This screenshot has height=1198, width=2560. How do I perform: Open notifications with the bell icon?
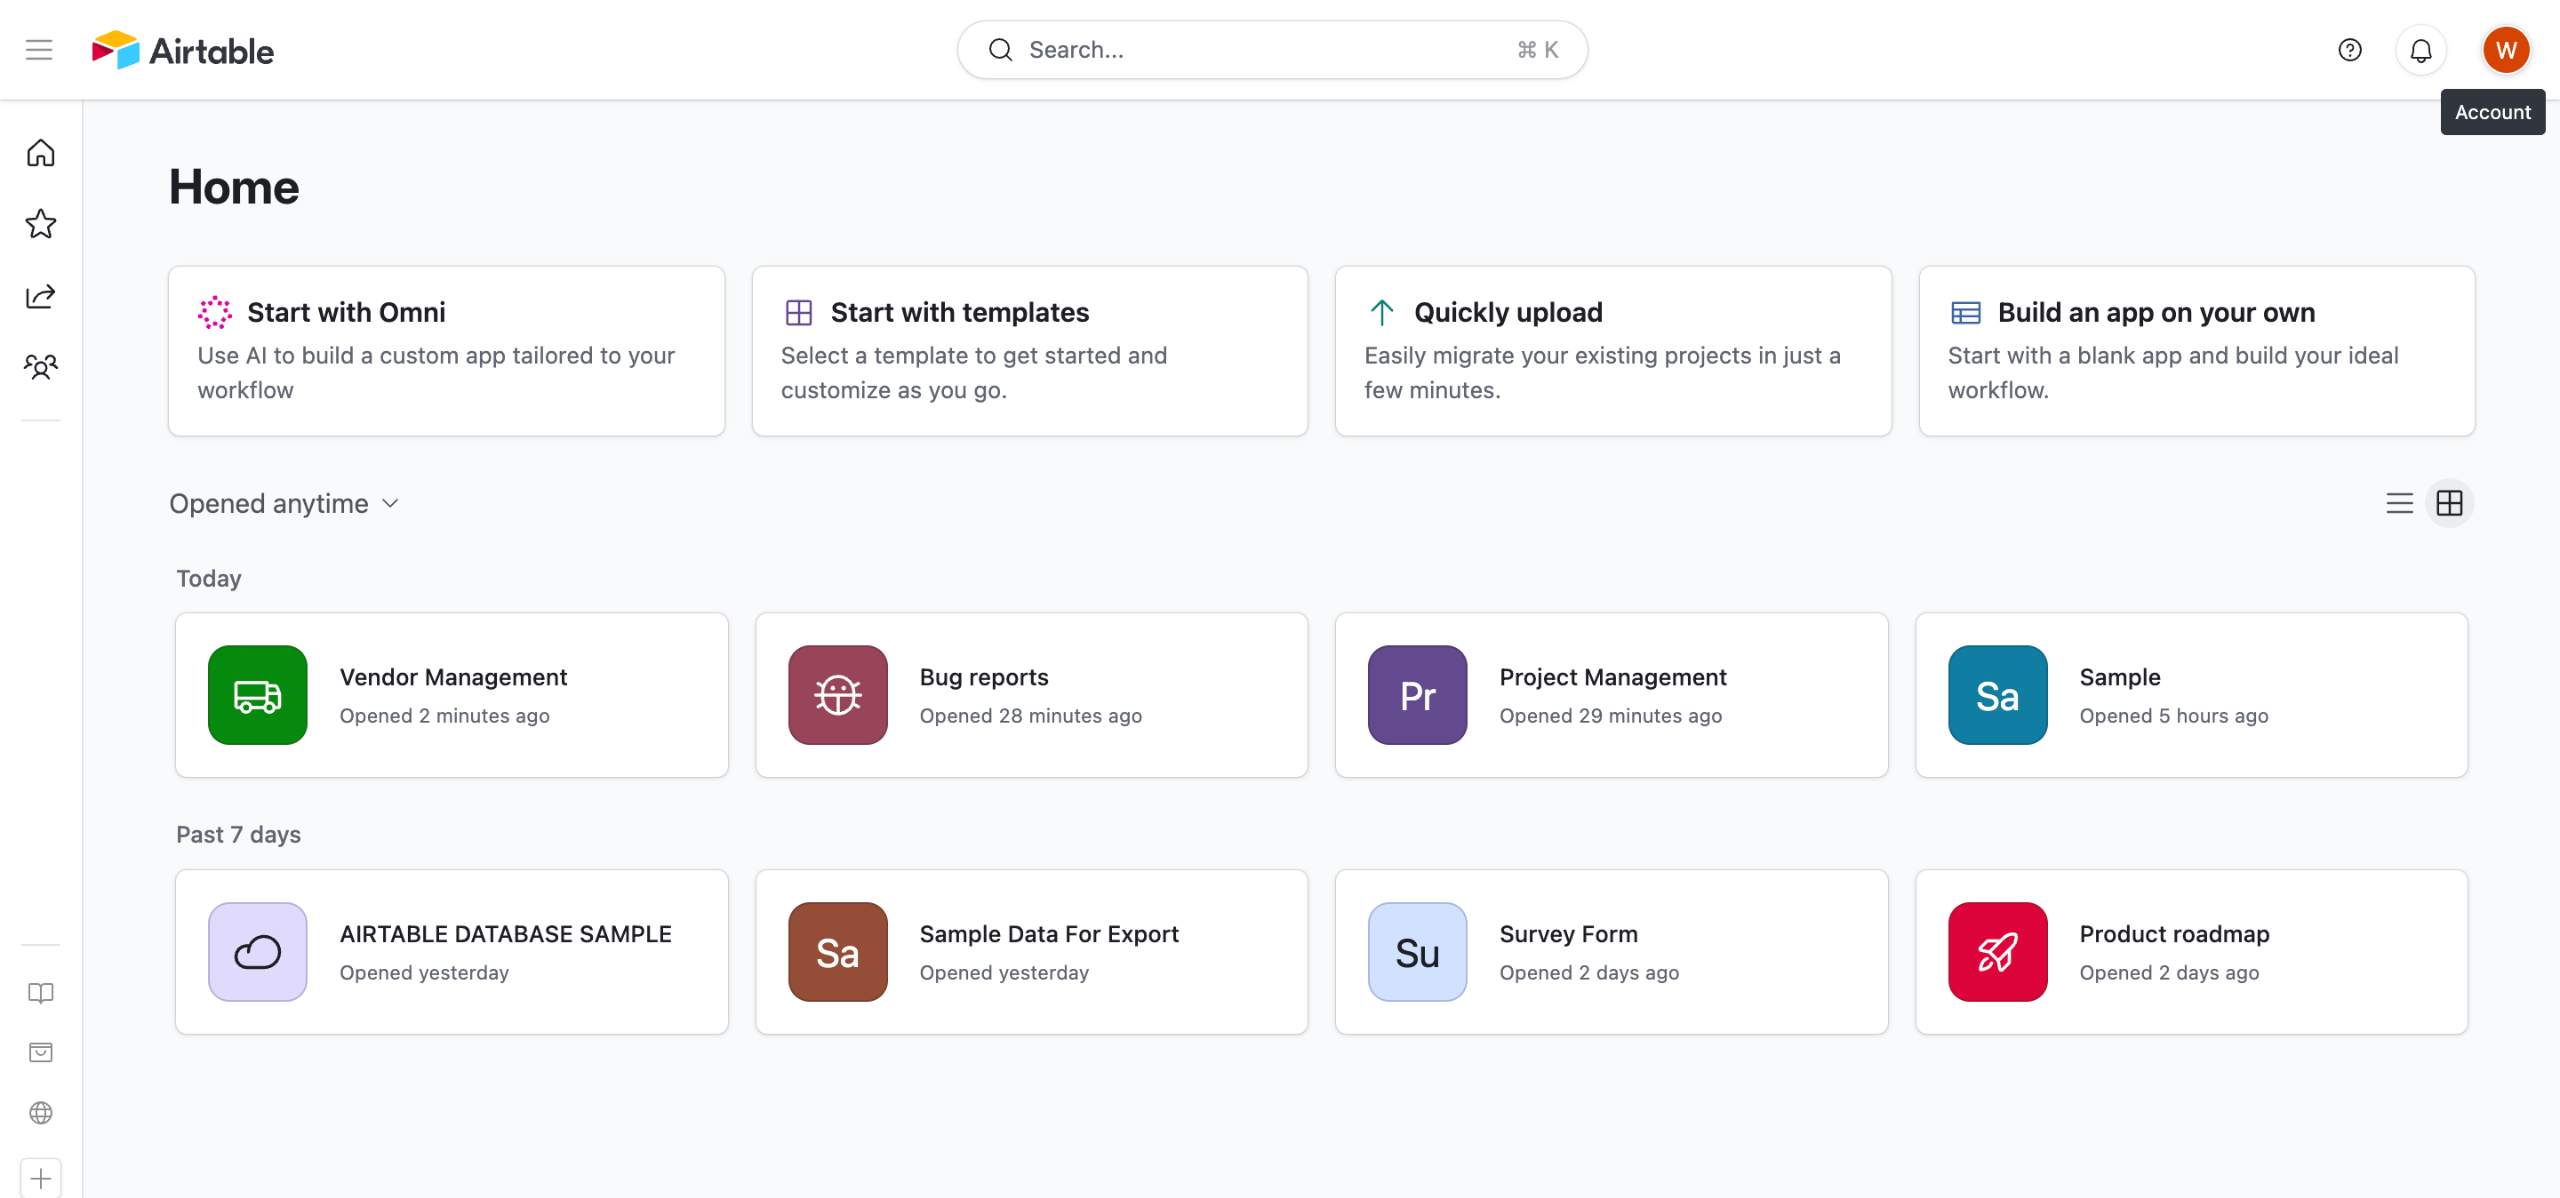pos(2420,50)
